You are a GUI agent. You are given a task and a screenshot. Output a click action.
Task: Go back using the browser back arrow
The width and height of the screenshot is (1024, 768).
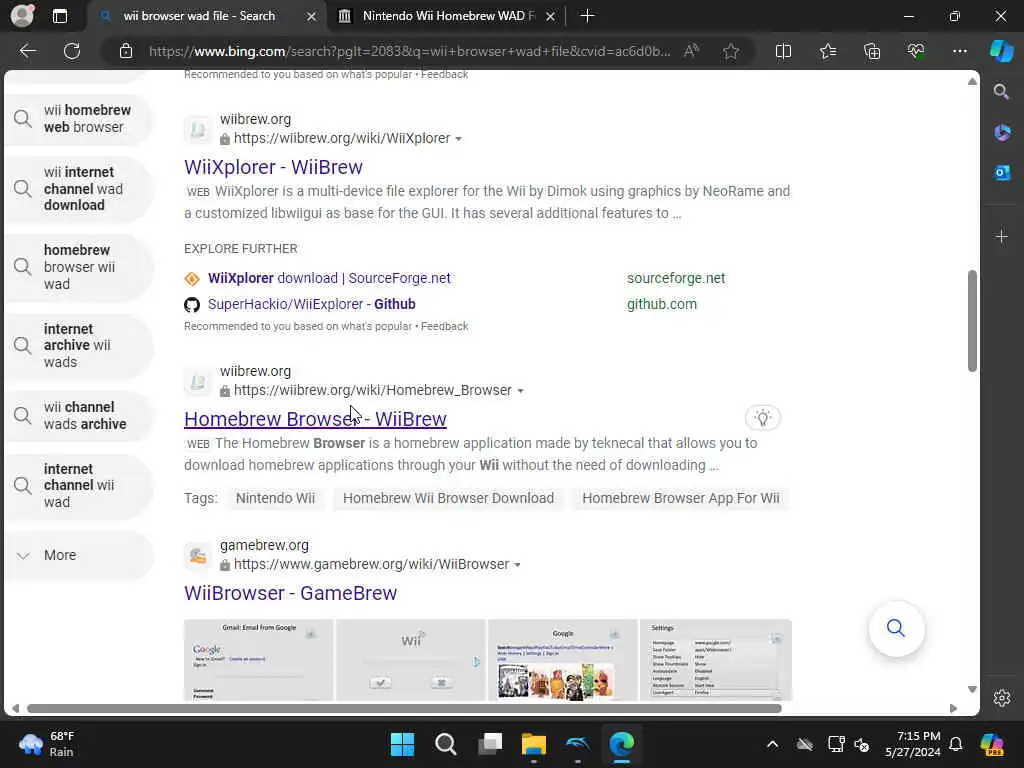tap(27, 51)
